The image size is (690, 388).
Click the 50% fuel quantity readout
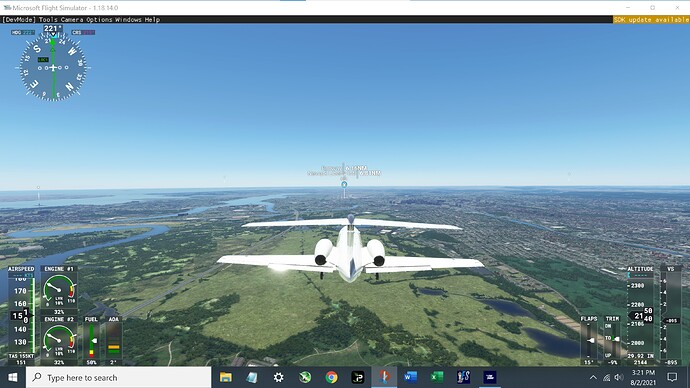(92, 362)
